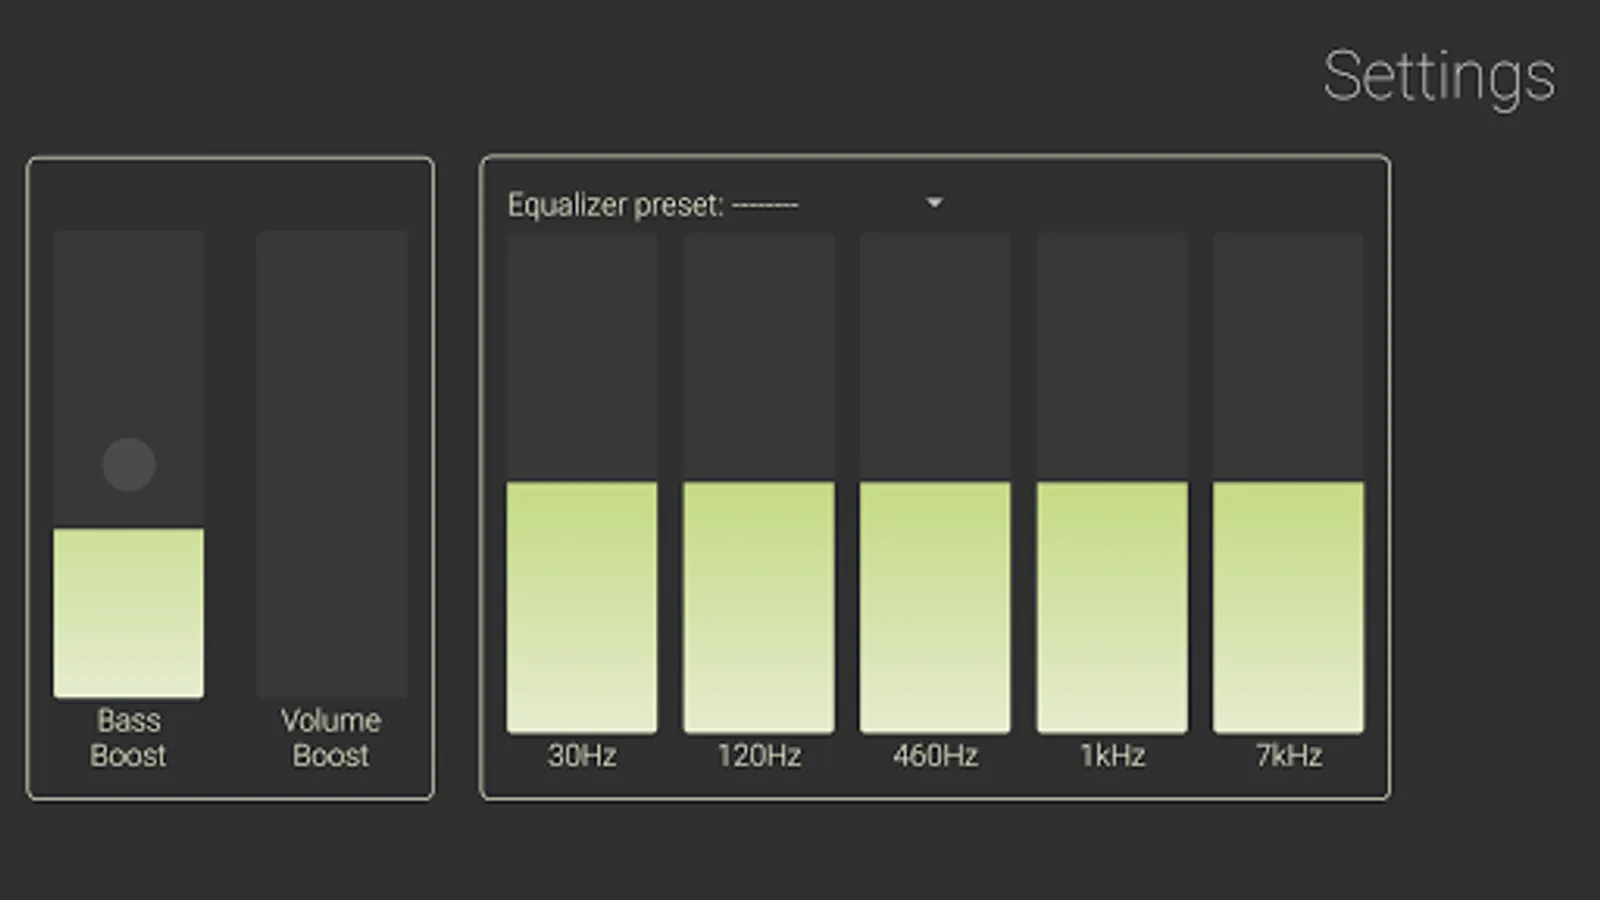Click the green filled area of Bass Boost
Image resolution: width=1600 pixels, height=900 pixels.
(129, 612)
